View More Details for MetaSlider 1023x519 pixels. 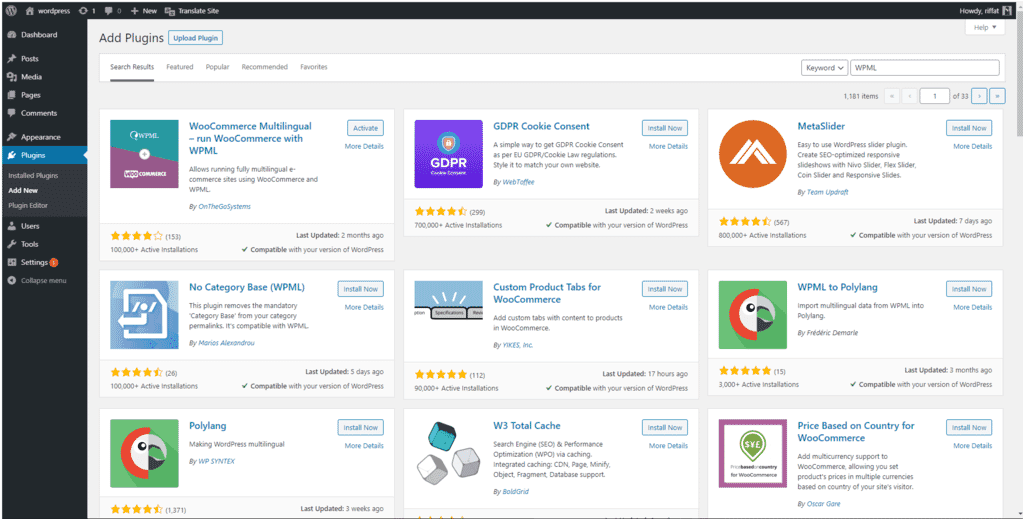pyautogui.click(x=972, y=146)
